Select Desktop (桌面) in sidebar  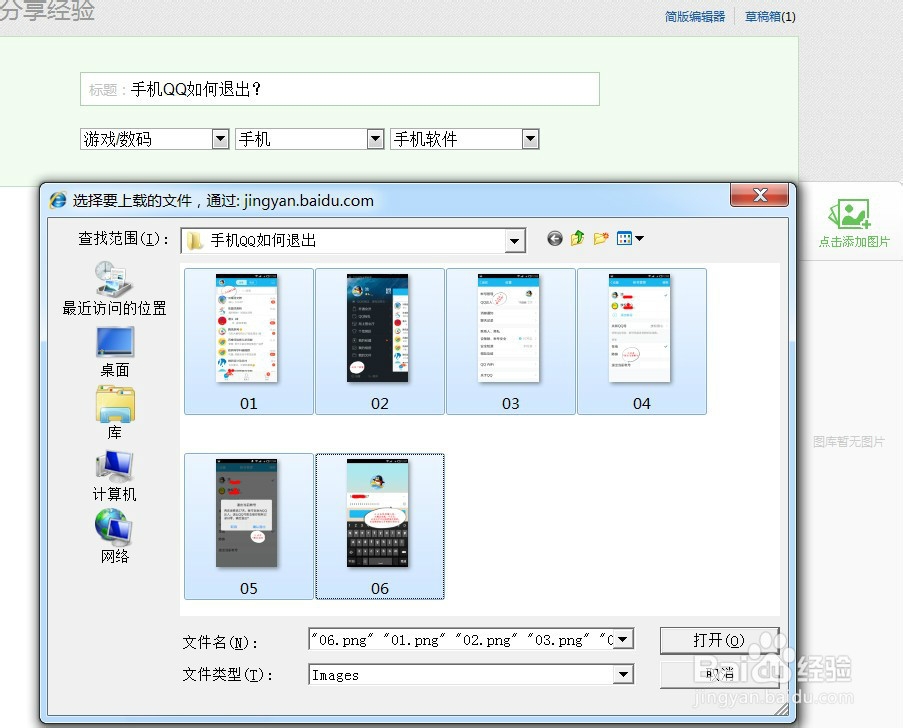point(115,352)
